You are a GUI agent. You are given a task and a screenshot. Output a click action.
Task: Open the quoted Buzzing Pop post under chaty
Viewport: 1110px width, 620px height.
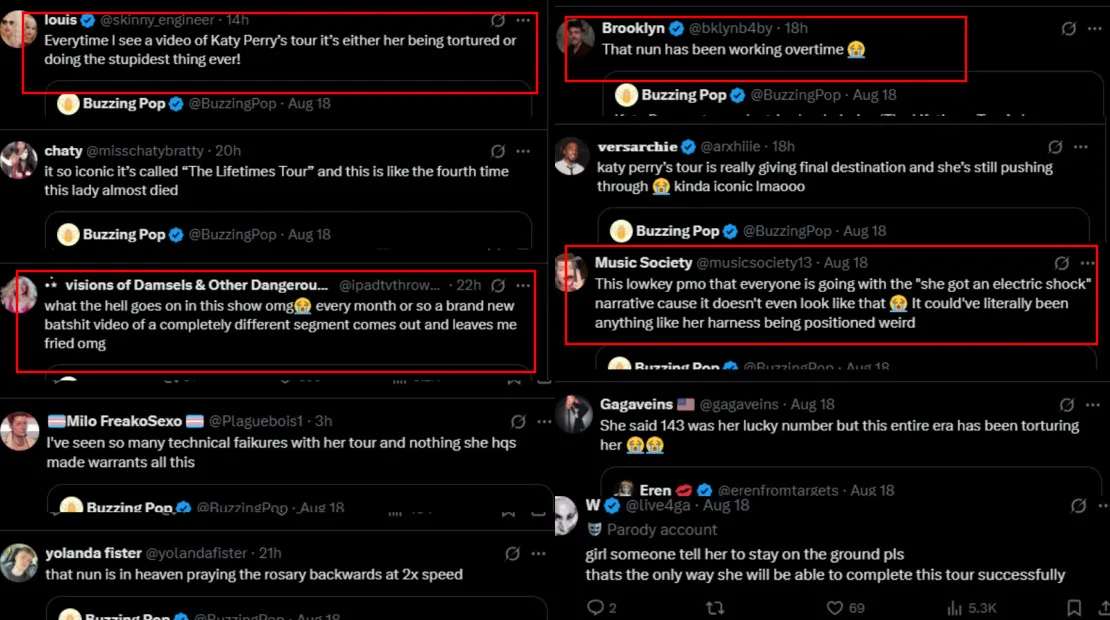click(290, 234)
